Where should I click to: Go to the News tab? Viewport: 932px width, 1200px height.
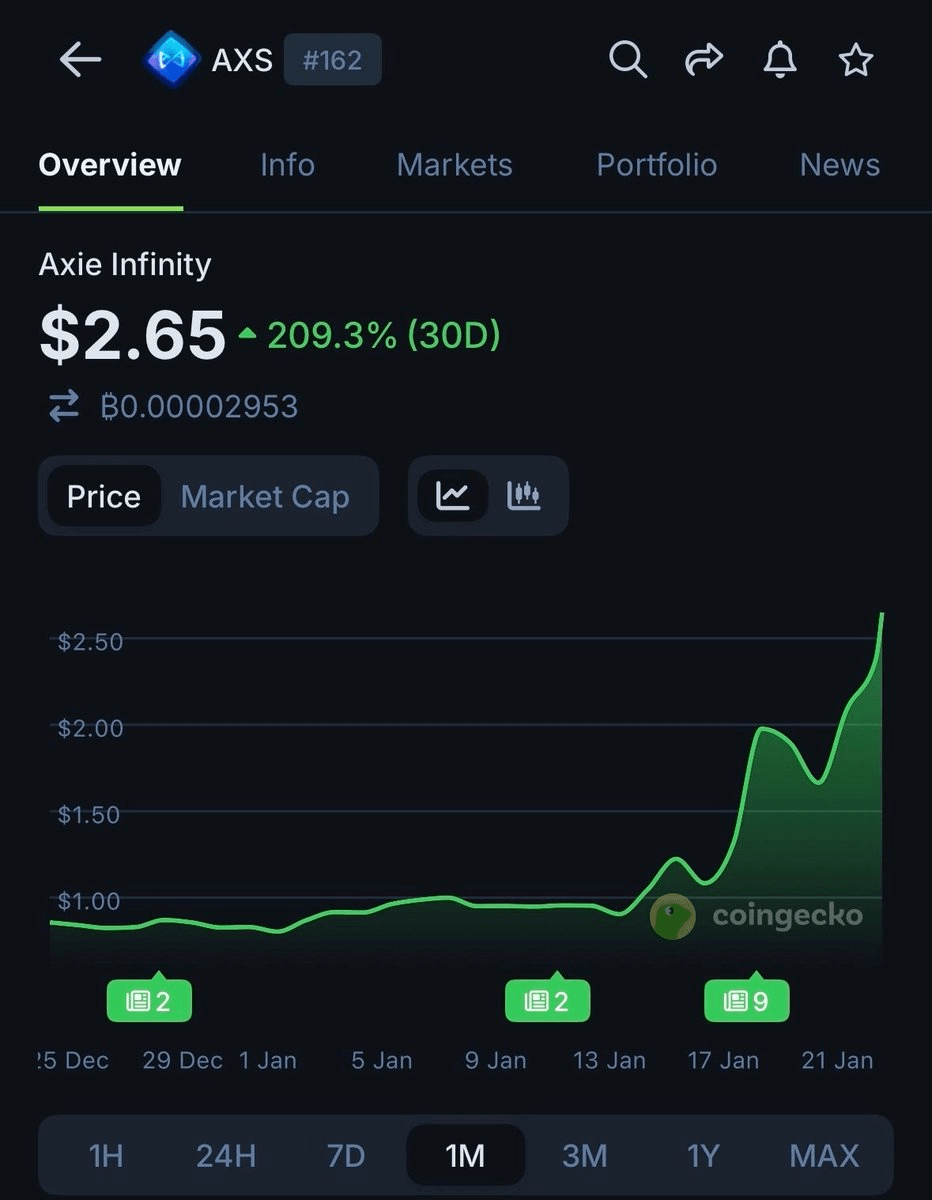pos(839,165)
